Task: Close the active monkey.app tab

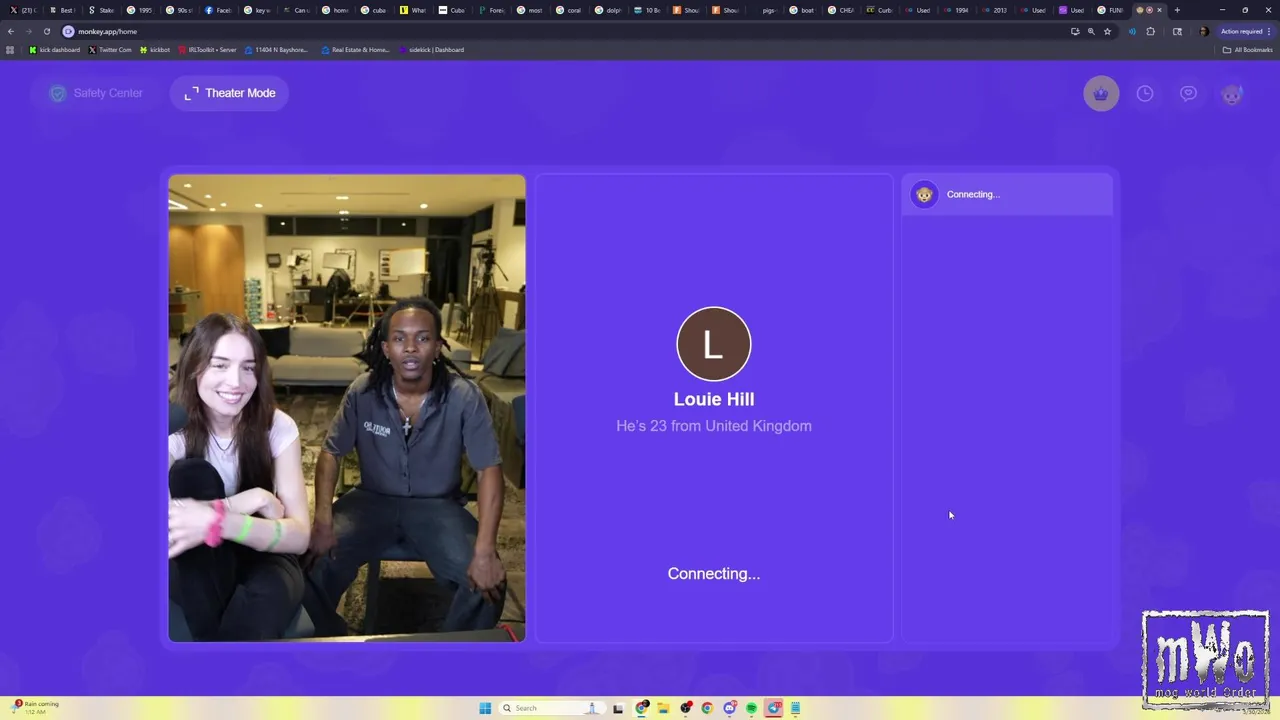Action: coord(1159,10)
